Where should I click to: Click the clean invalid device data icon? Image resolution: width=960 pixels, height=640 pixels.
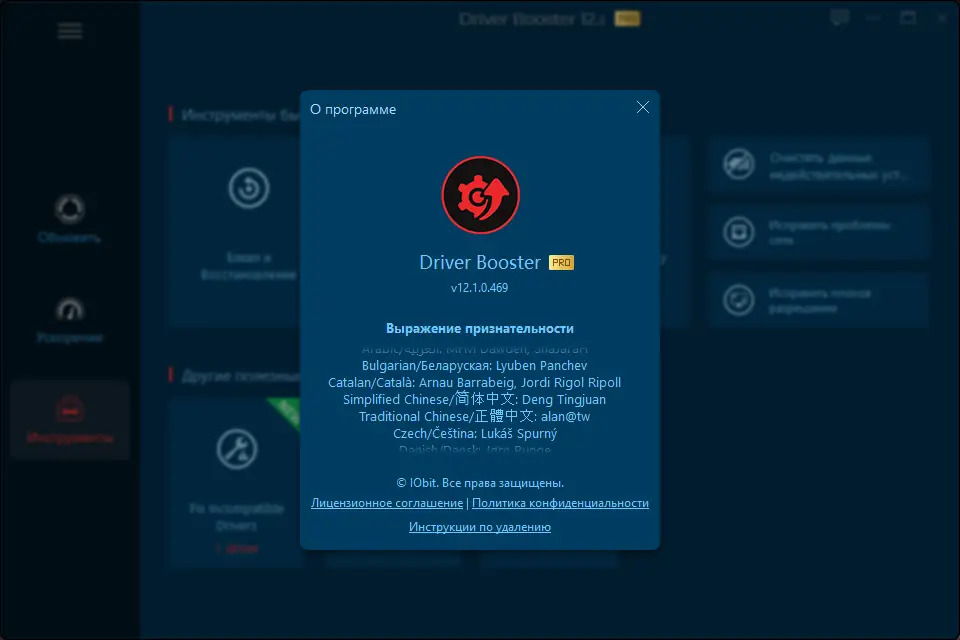pos(739,164)
